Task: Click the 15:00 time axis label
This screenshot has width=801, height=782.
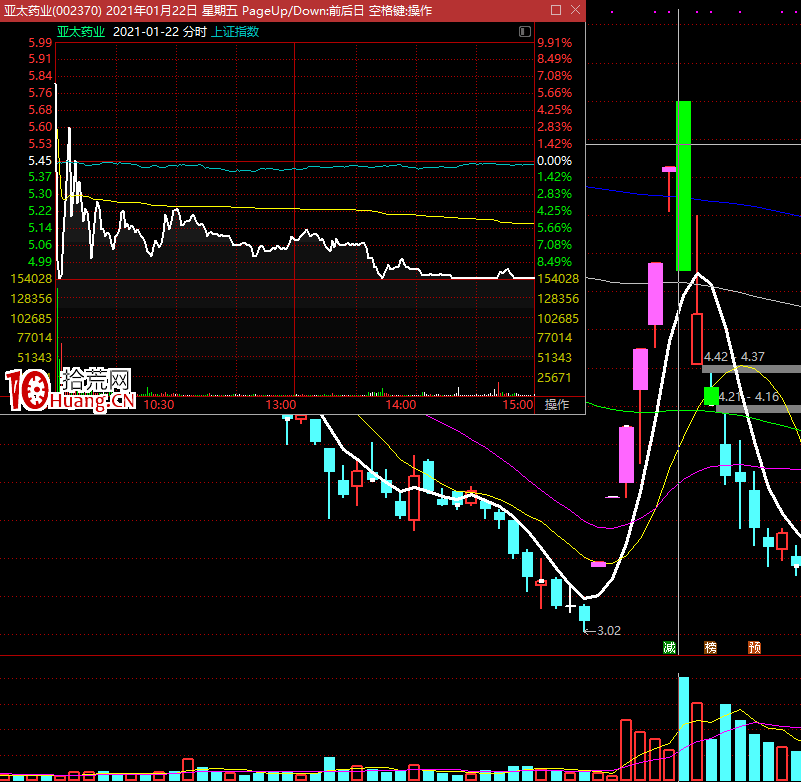Action: (x=518, y=405)
